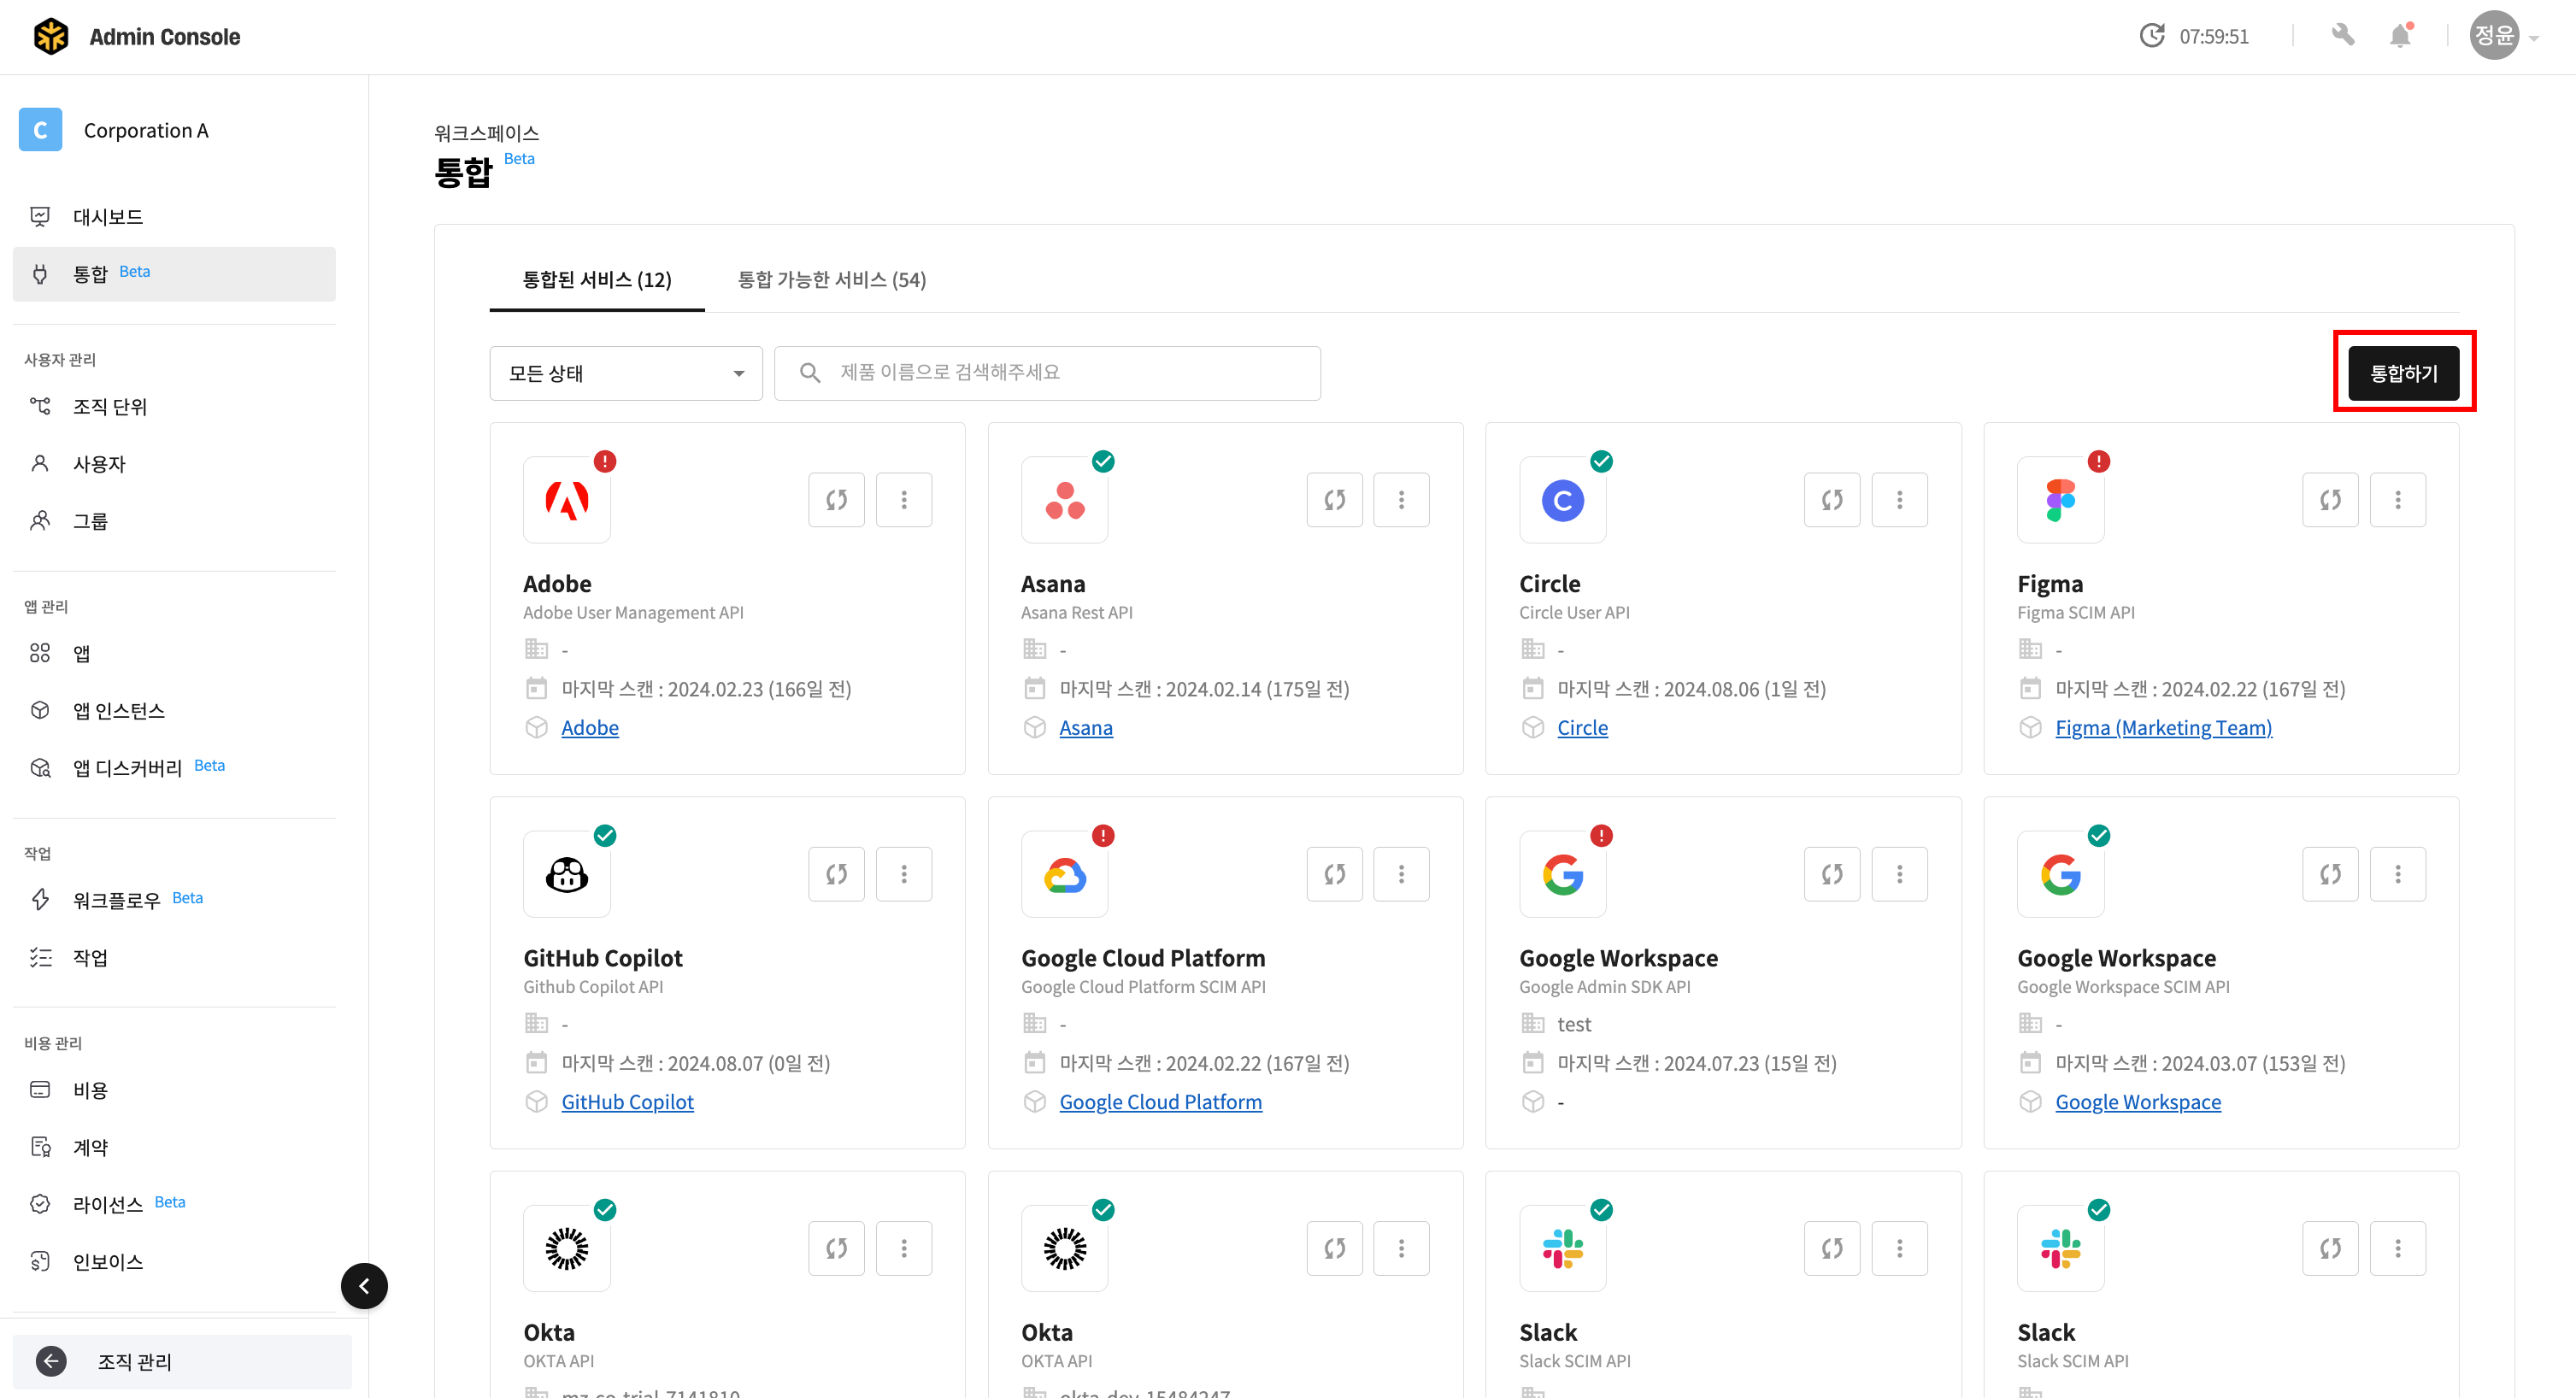Open the 정윤 user profile dropdown
Image resolution: width=2576 pixels, height=1398 pixels.
[2503, 36]
